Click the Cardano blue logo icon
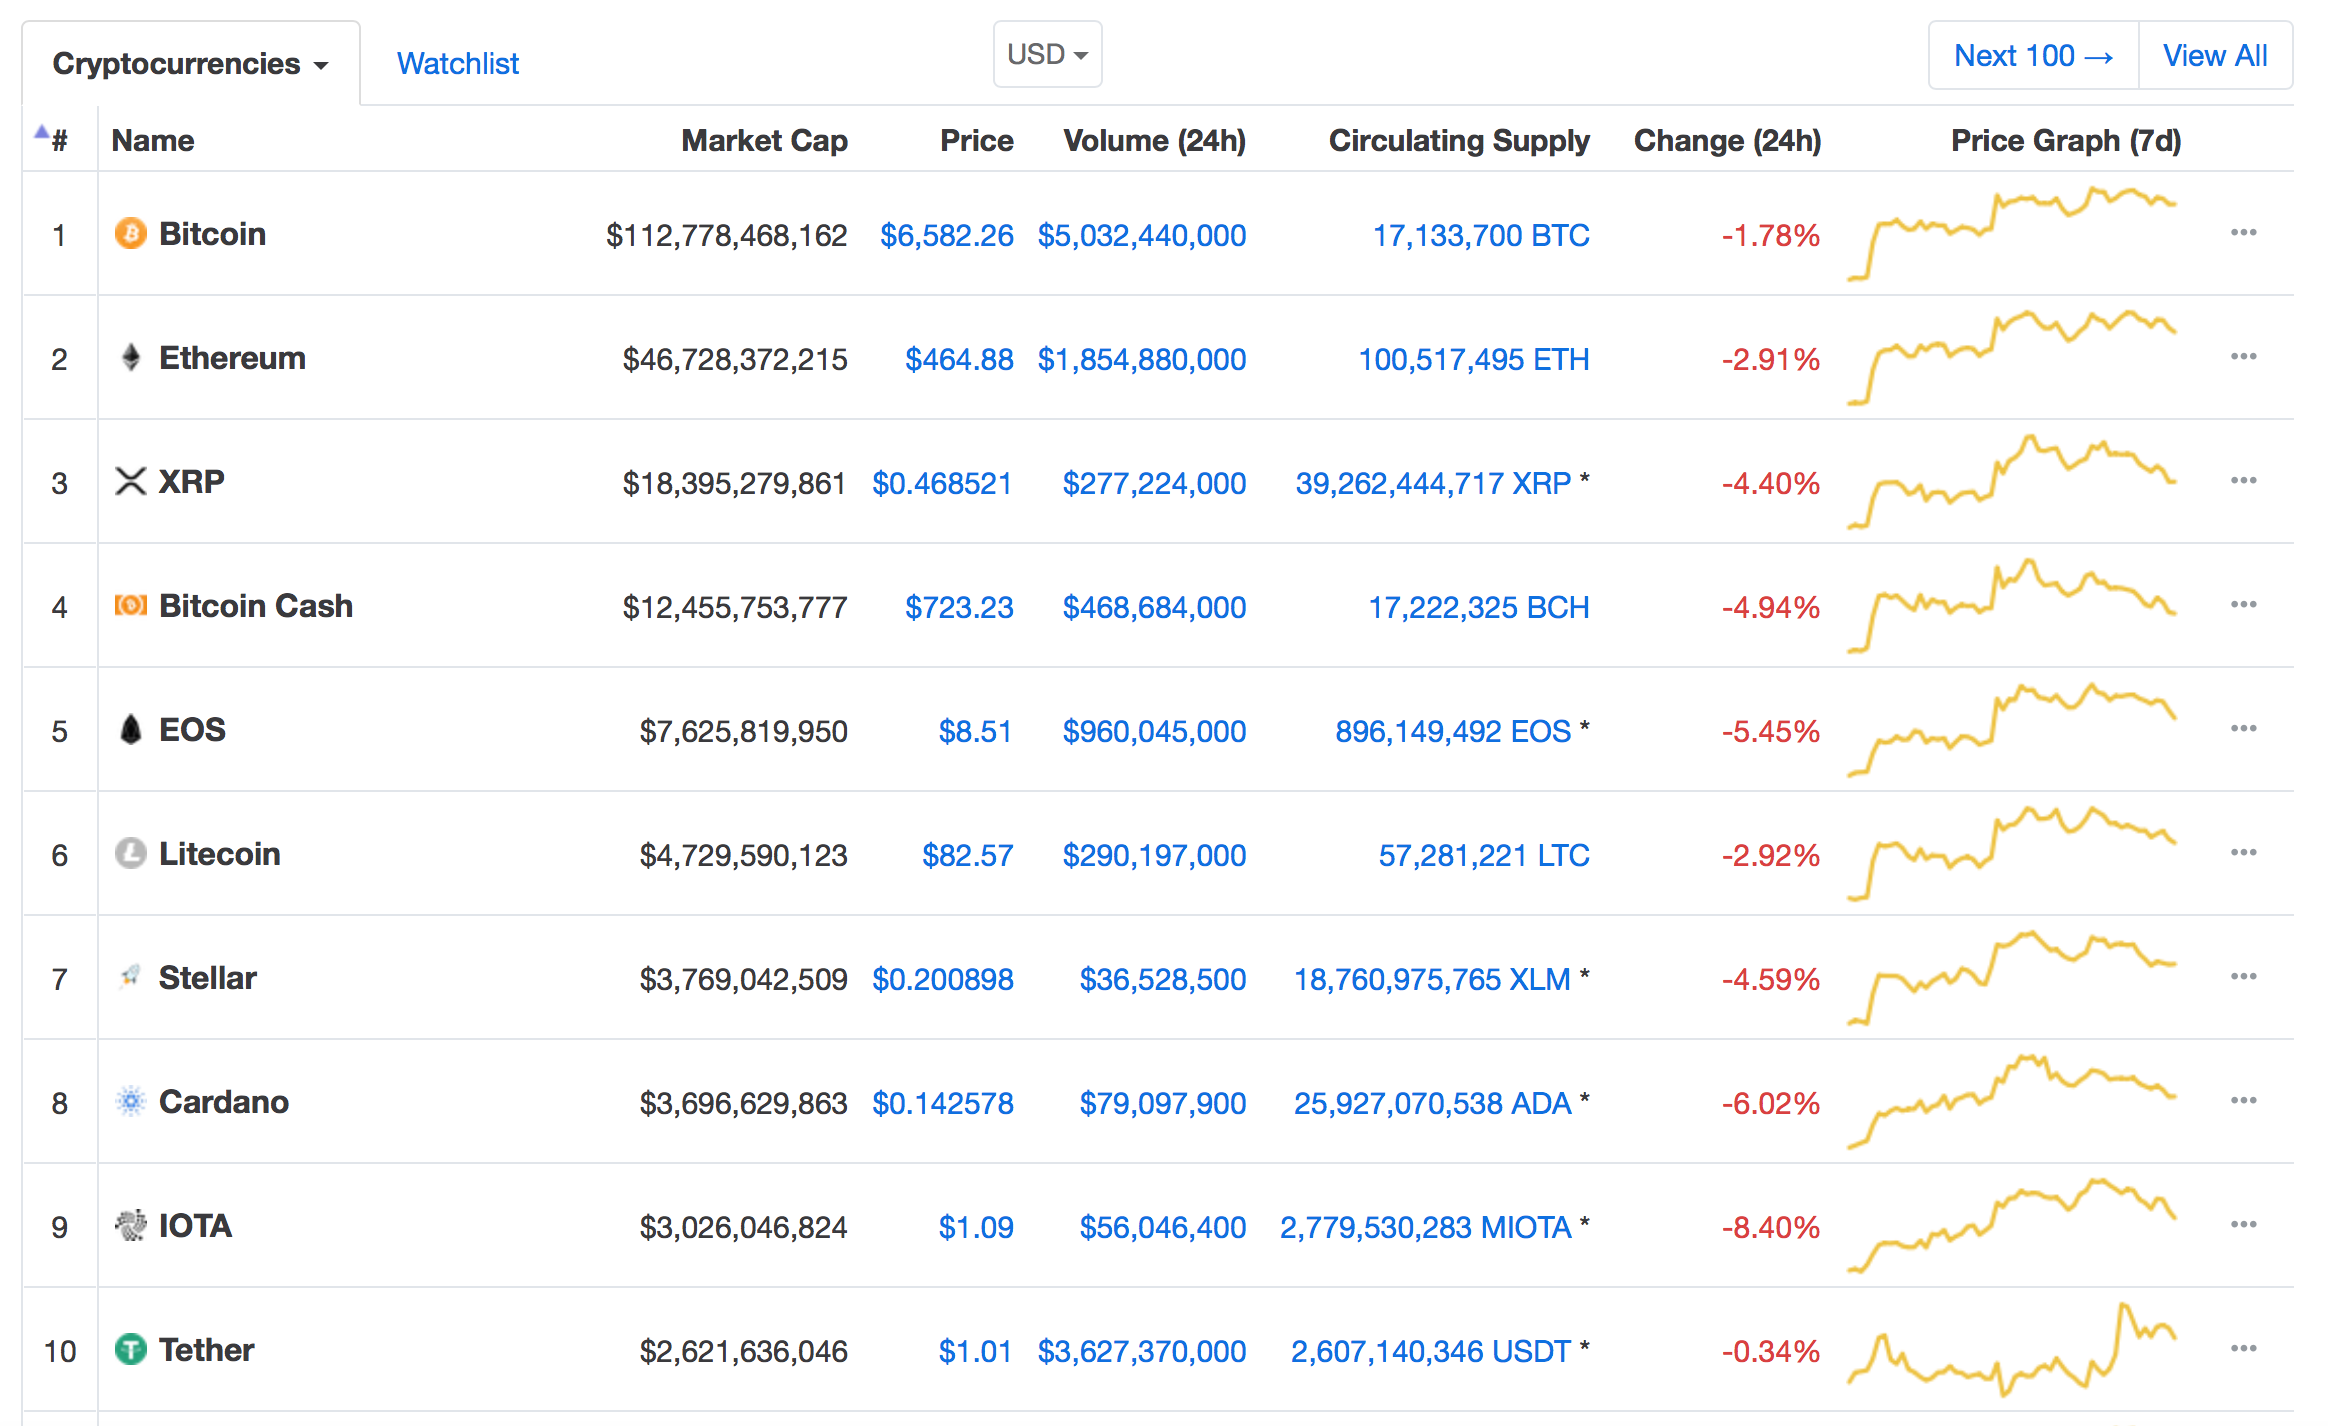Viewport: 2328px width, 1426px height. tap(130, 1102)
